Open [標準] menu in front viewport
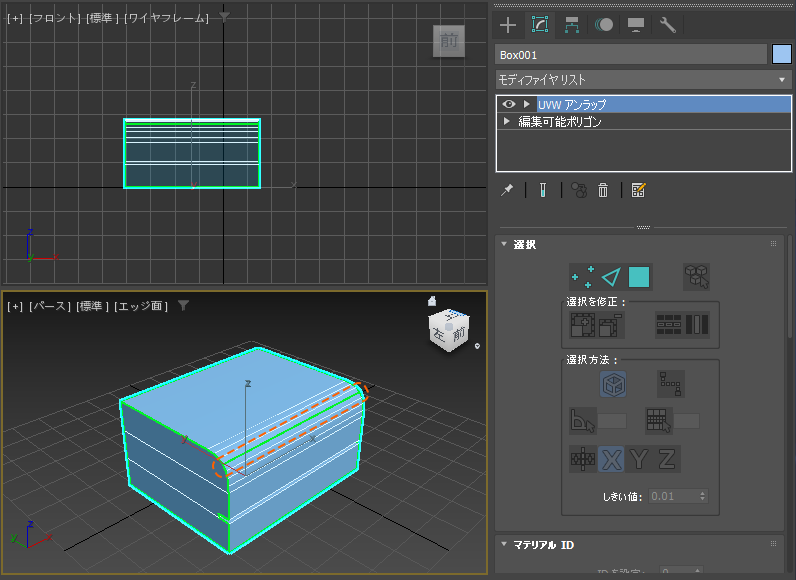796x580 pixels. pyautogui.click(x=103, y=18)
